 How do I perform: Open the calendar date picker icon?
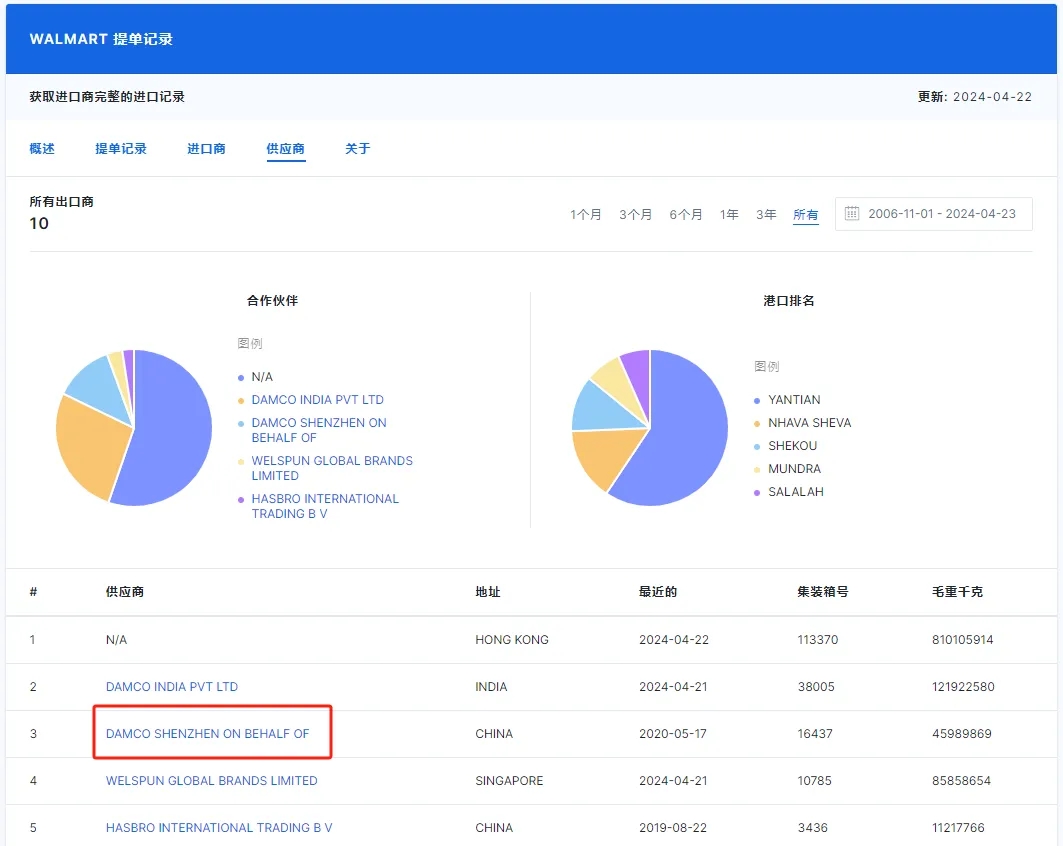pyautogui.click(x=852, y=213)
